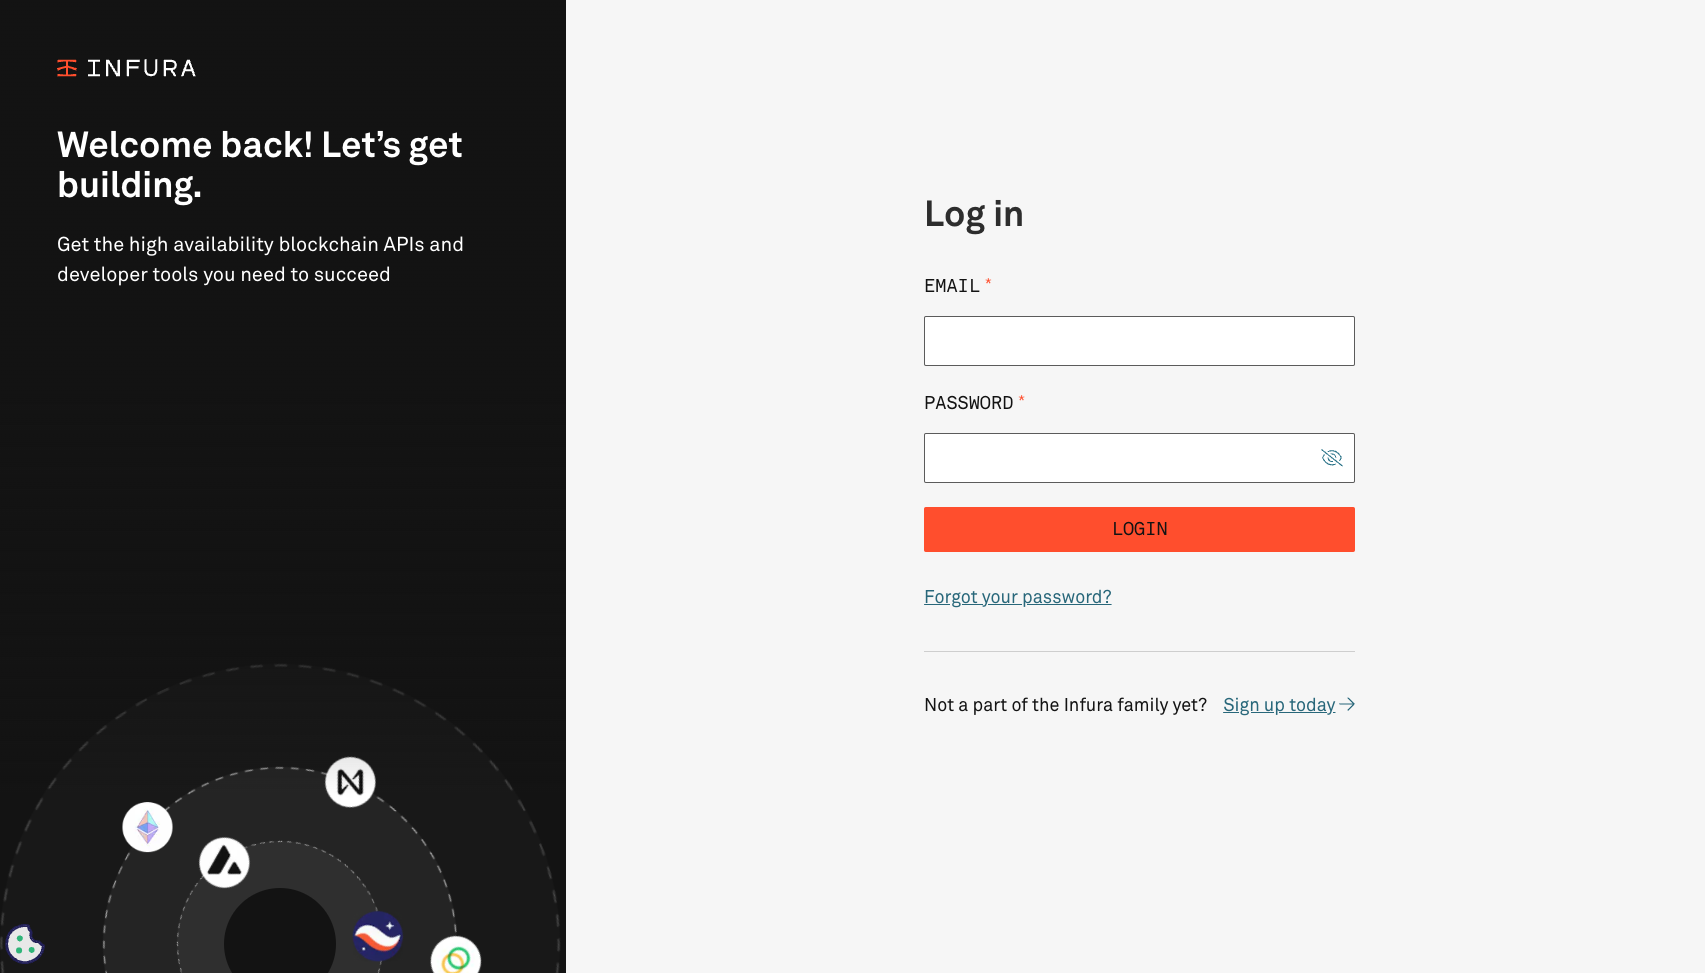Click the Infura logo
This screenshot has width=1705, height=973.
coord(126,68)
